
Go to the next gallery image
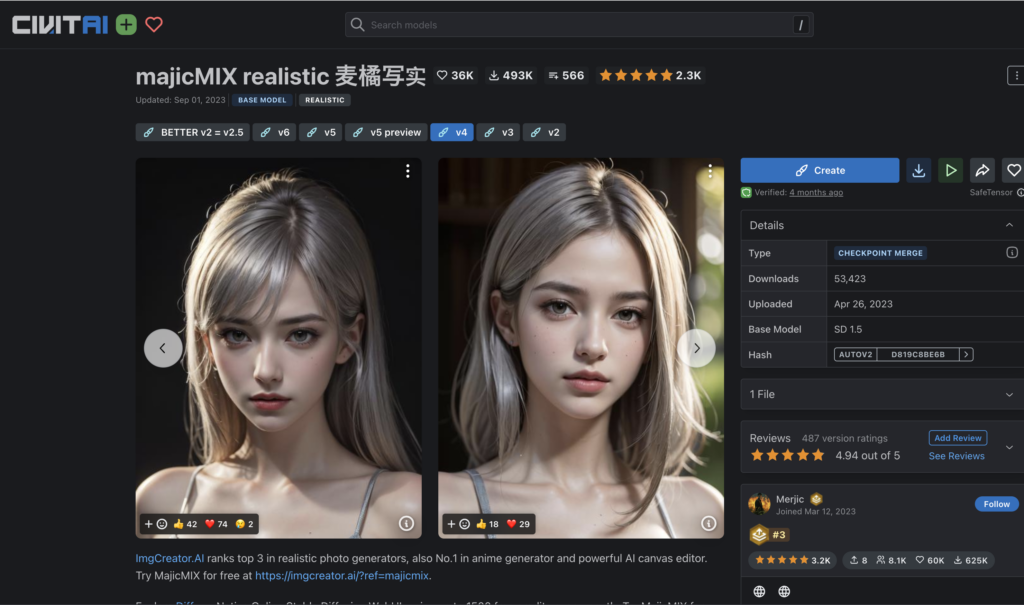click(x=696, y=348)
